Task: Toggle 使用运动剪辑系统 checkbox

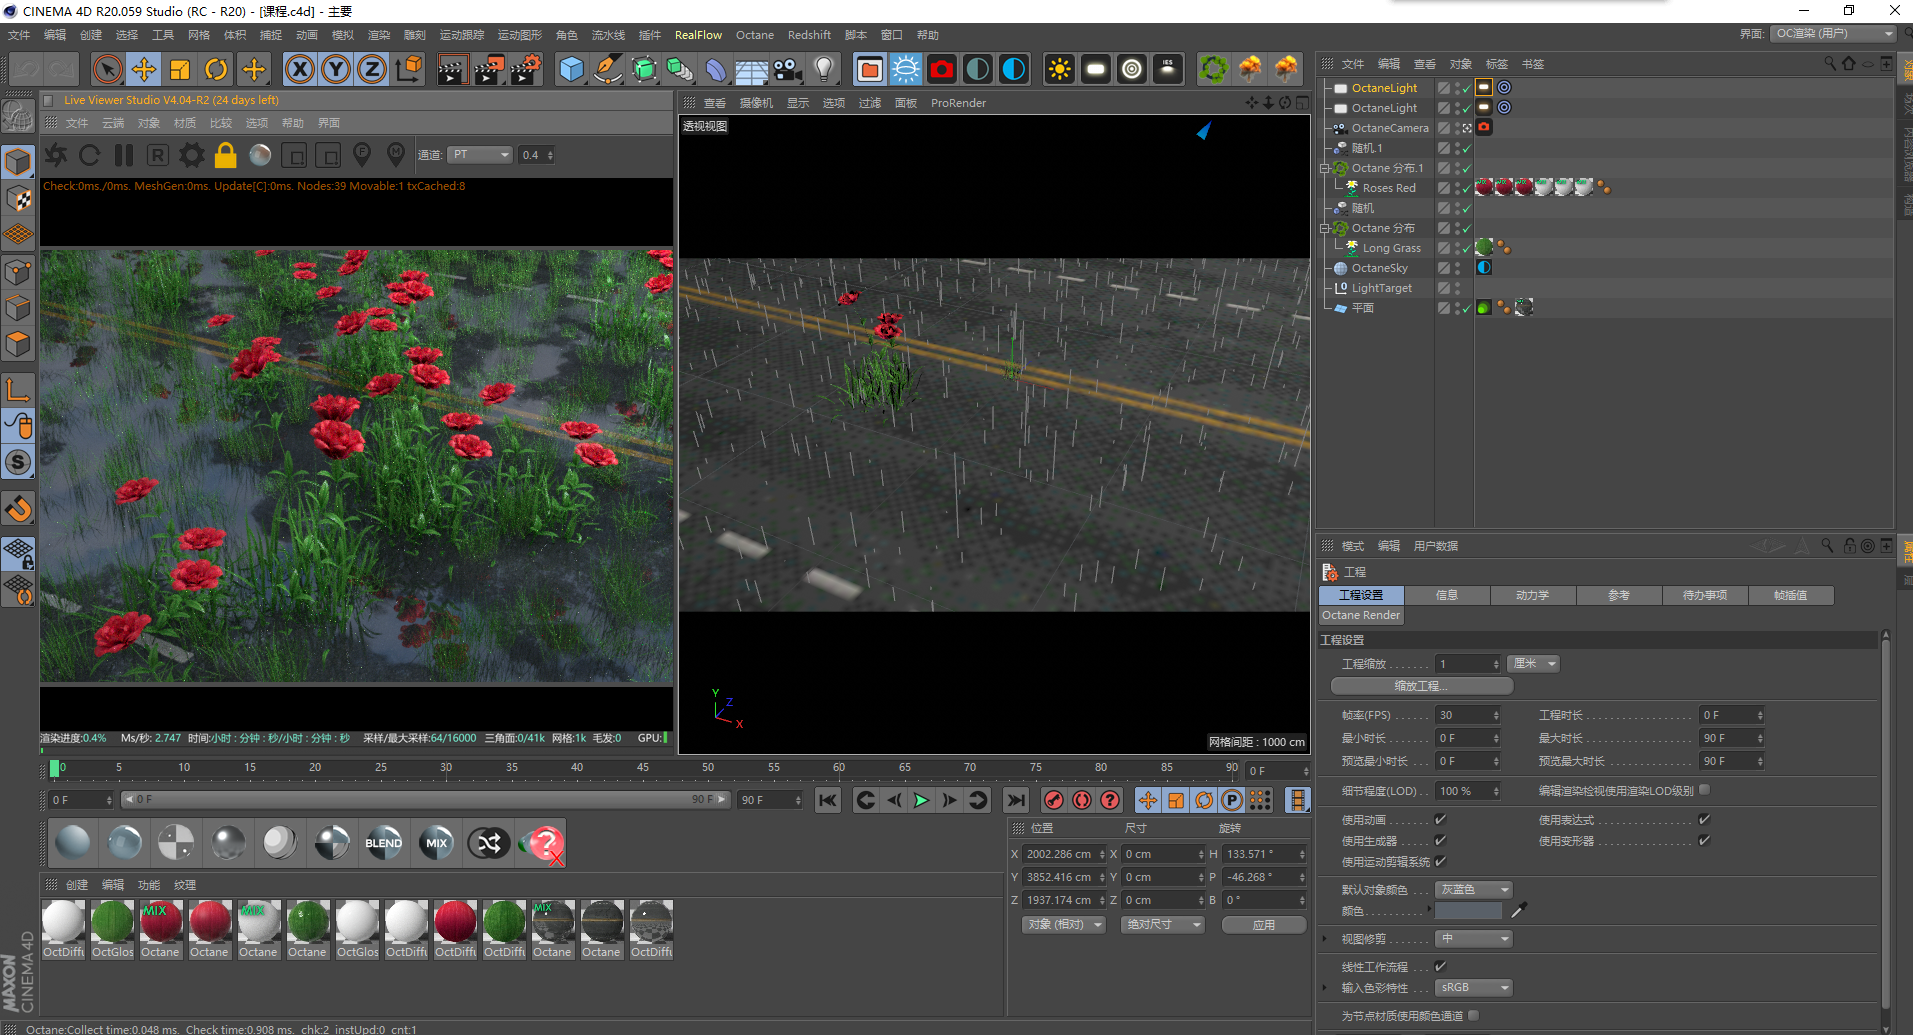Action: pyautogui.click(x=1441, y=861)
